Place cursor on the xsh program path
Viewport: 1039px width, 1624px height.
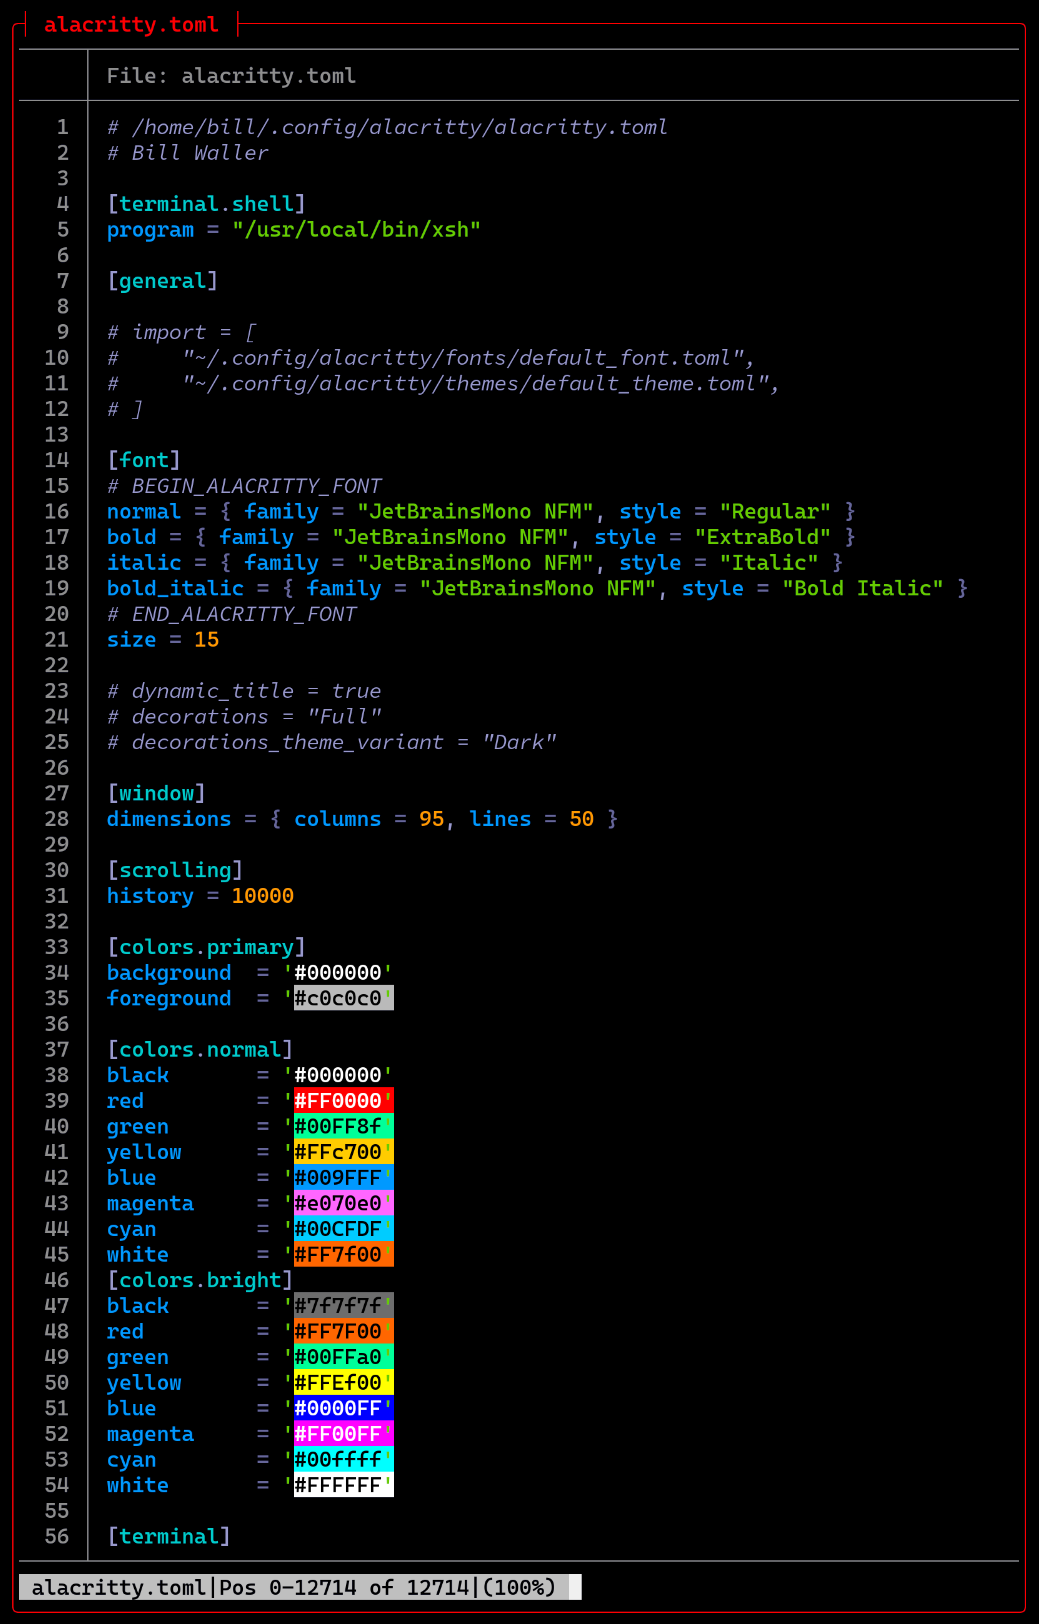pos(356,230)
